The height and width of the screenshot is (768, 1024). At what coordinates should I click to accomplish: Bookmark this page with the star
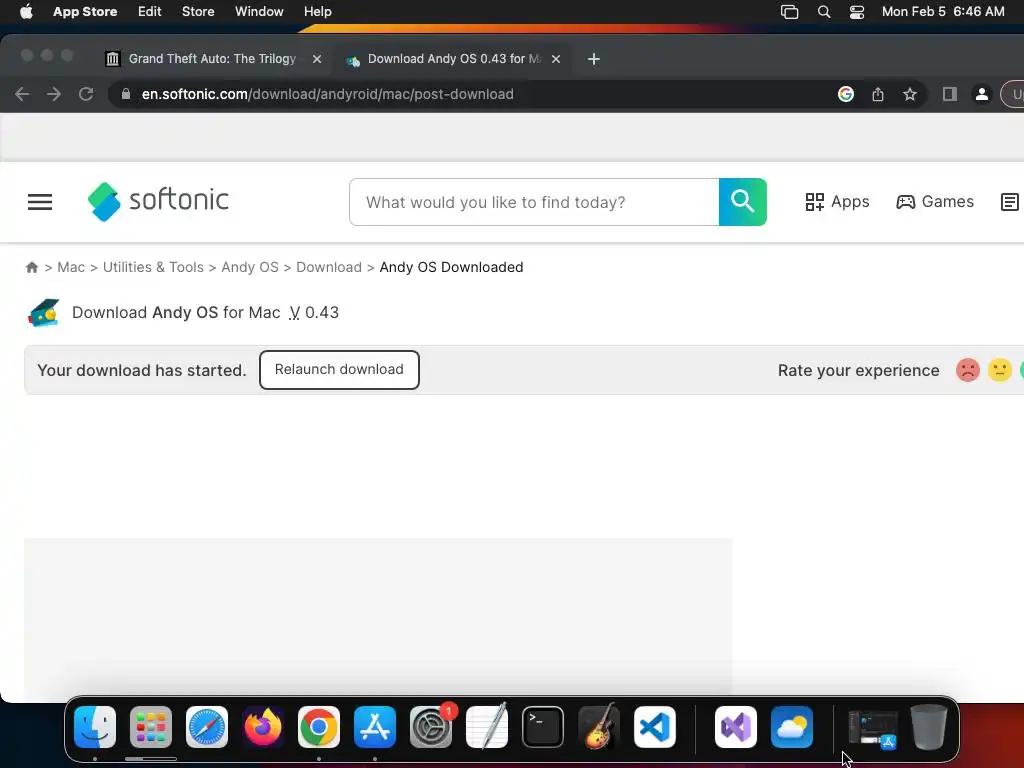[x=910, y=94]
